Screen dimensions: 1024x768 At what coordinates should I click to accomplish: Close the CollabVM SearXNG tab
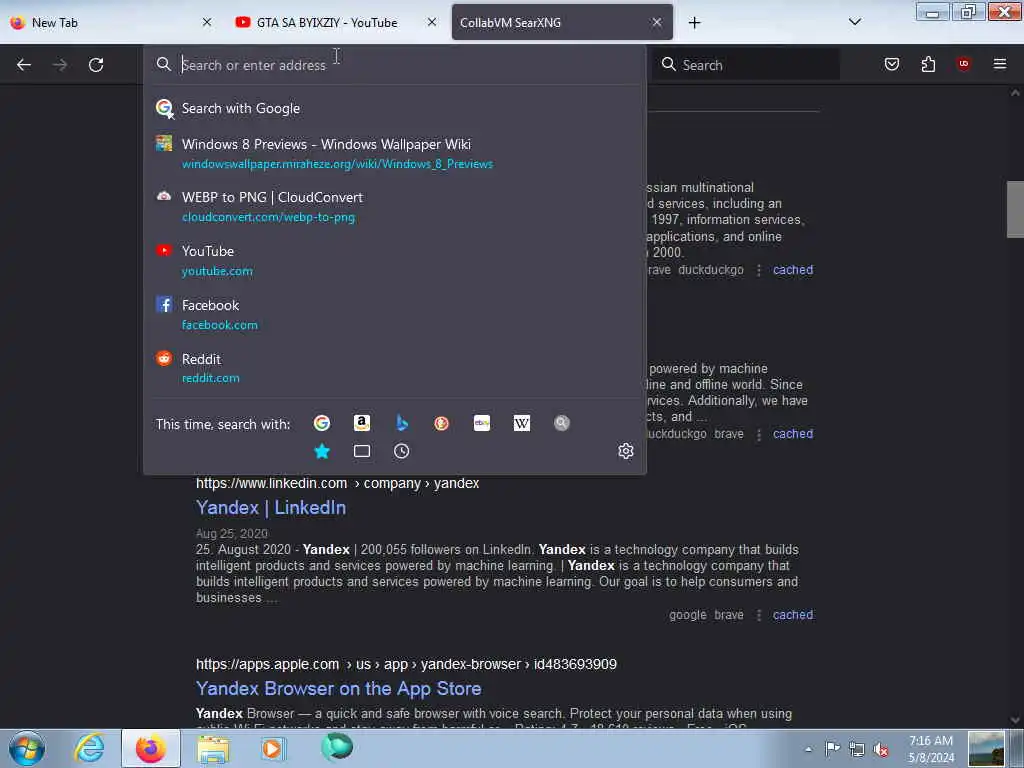pos(657,22)
